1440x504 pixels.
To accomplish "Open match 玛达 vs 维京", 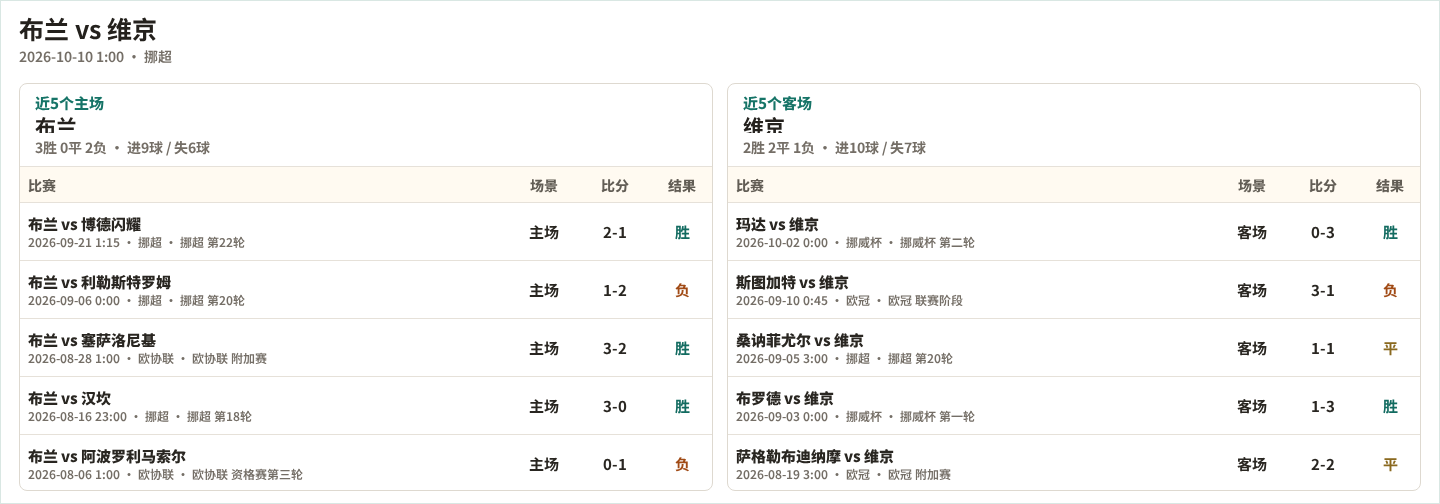I will tap(777, 224).
